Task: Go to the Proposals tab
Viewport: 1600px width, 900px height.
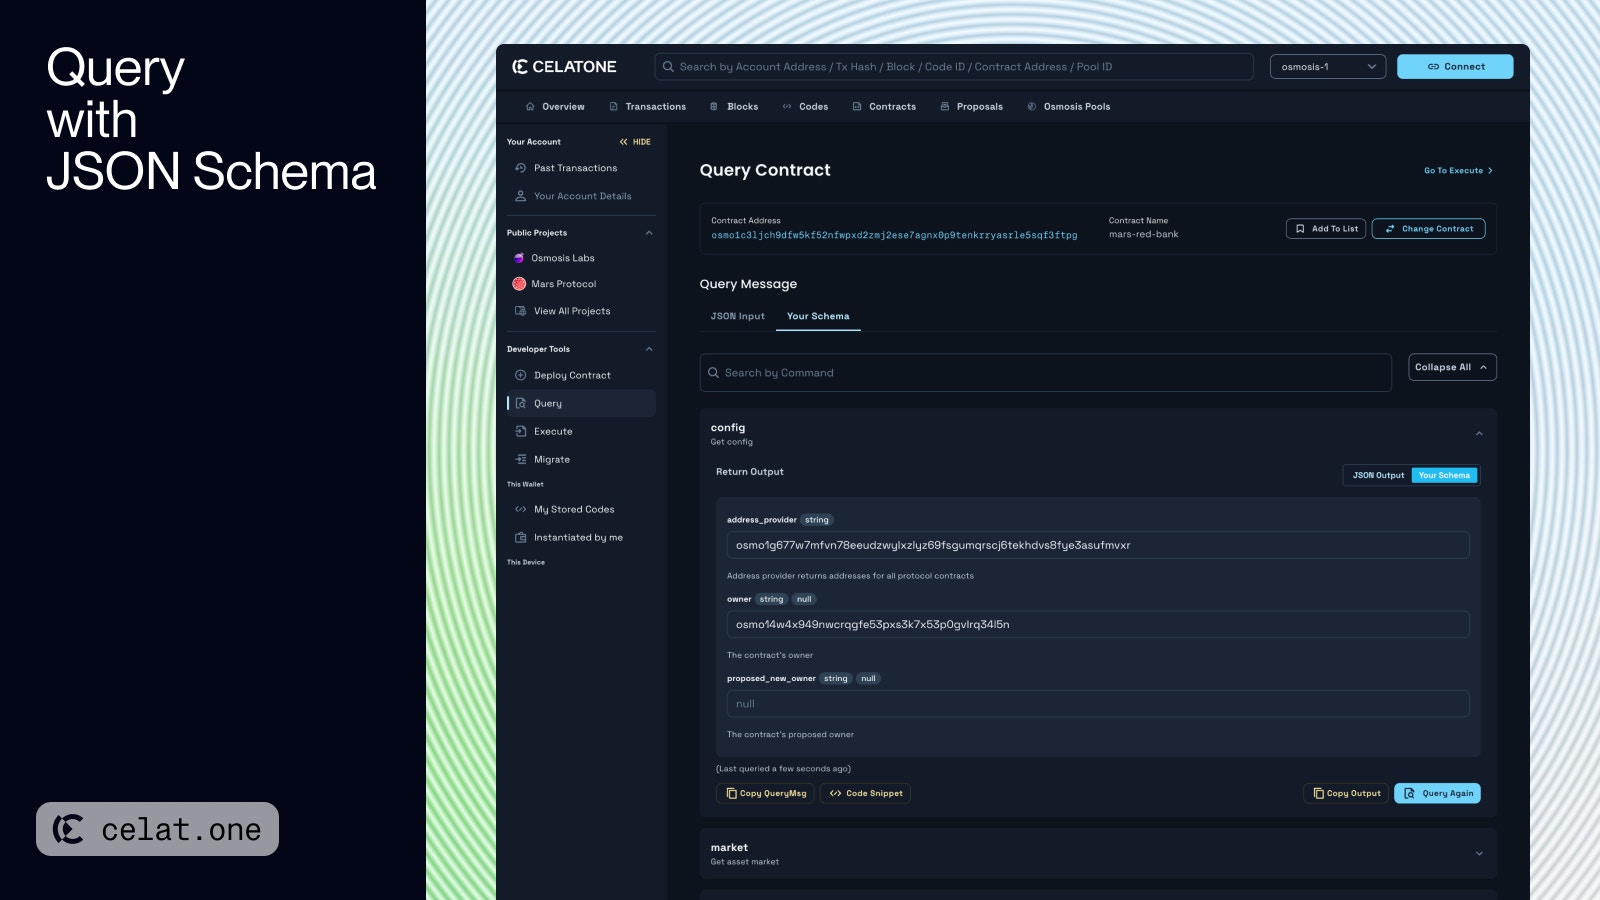Action: click(x=971, y=107)
